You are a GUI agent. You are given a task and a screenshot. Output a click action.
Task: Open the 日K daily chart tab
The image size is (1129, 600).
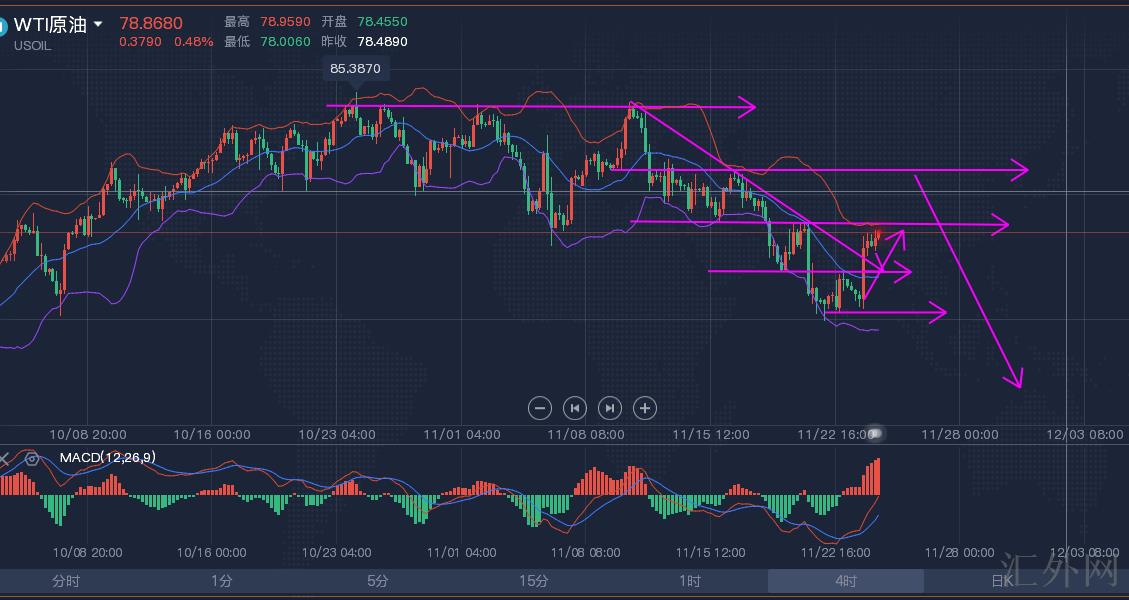click(x=1001, y=581)
